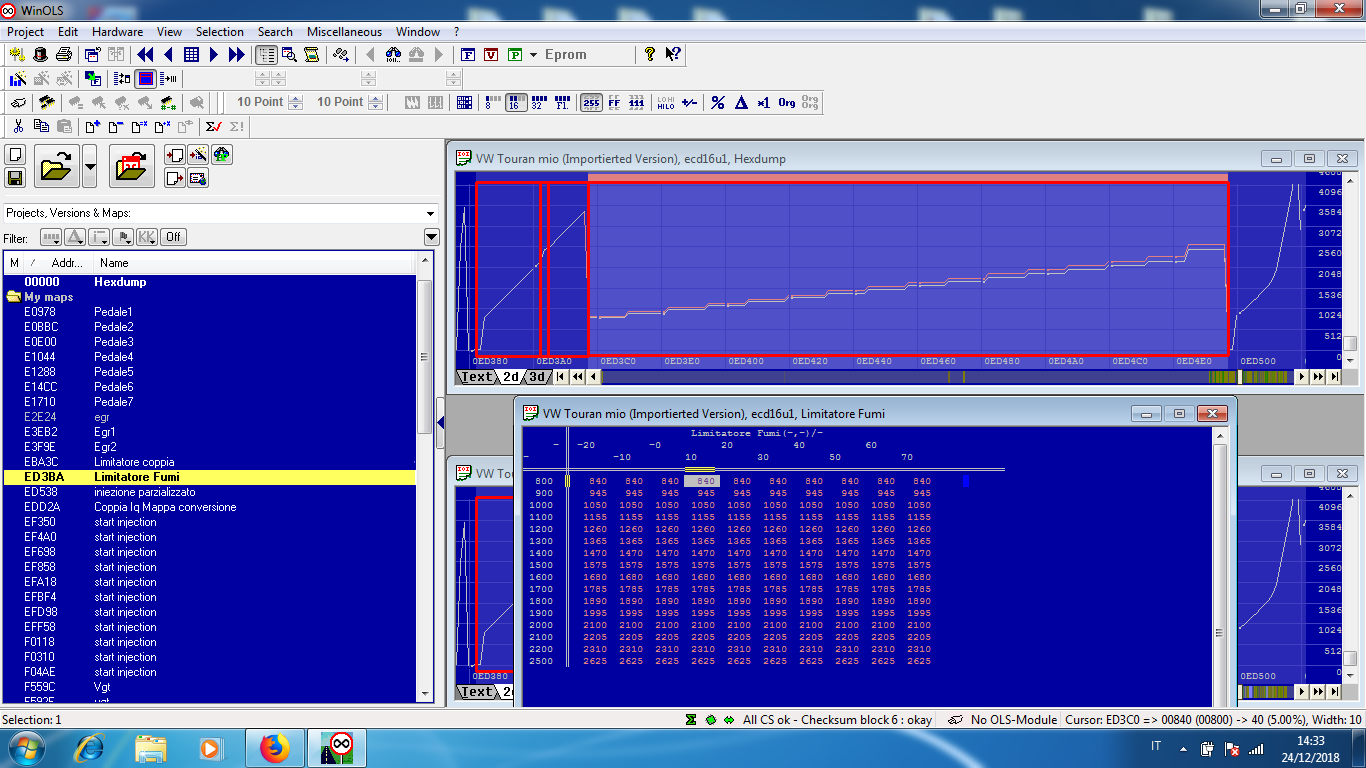The width and height of the screenshot is (1366, 768).
Task: Toggle binary 111 number format
Action: [x=636, y=102]
